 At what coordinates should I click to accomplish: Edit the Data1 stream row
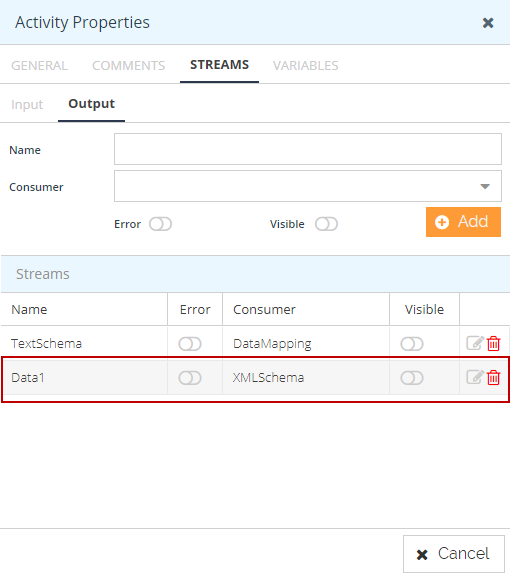(475, 377)
